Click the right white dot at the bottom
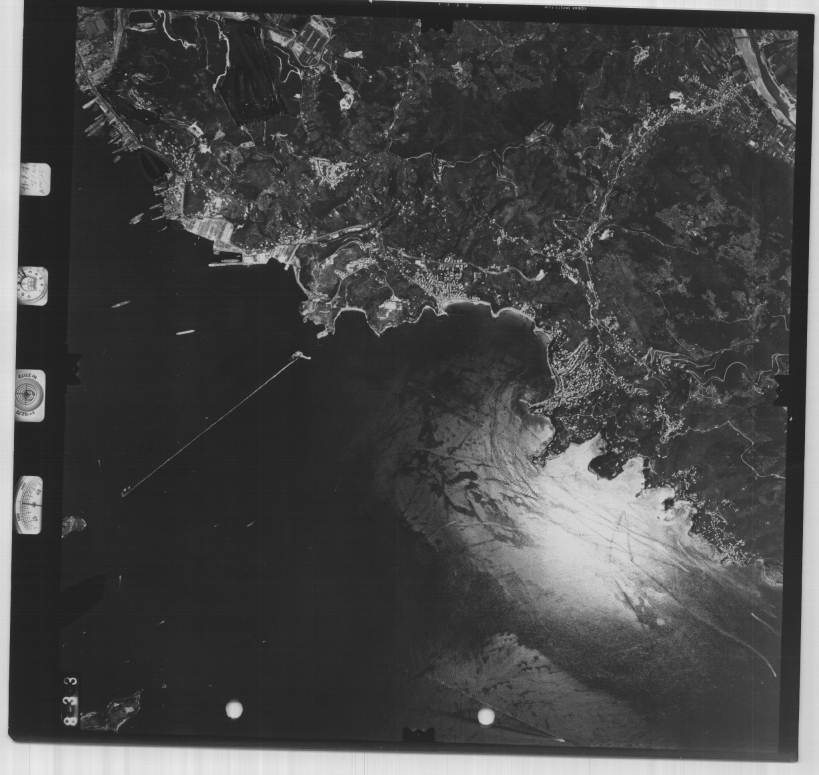Image resolution: width=819 pixels, height=775 pixels. pos(486,716)
